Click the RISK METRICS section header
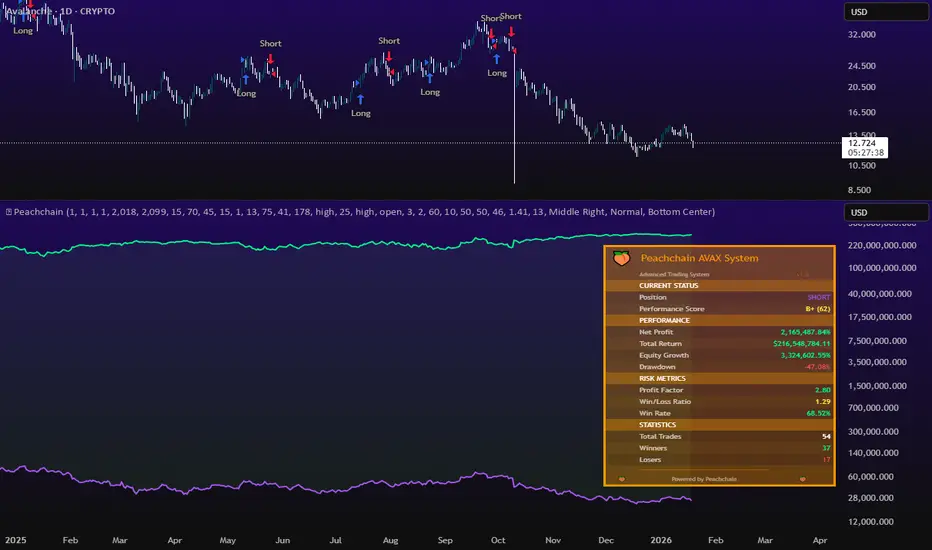The width and height of the screenshot is (932, 550). tap(662, 378)
